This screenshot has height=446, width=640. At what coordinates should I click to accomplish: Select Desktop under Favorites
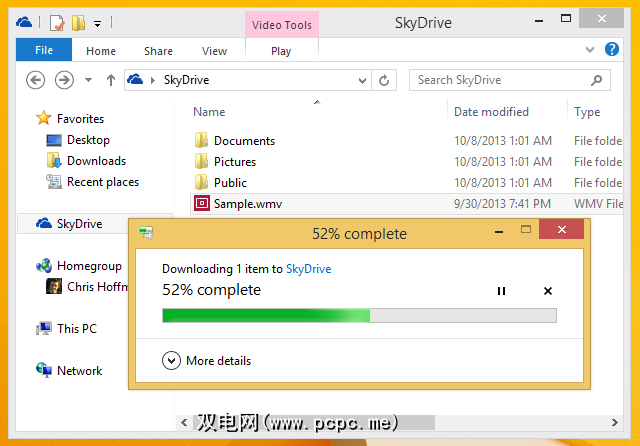click(x=88, y=140)
